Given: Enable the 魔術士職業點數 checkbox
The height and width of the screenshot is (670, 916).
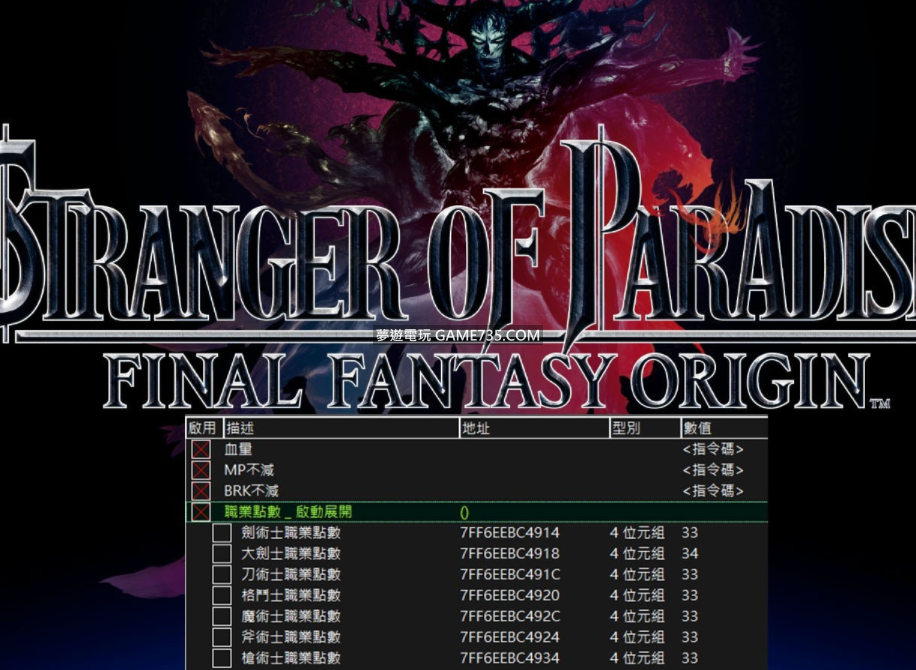Looking at the screenshot, I should (x=221, y=616).
